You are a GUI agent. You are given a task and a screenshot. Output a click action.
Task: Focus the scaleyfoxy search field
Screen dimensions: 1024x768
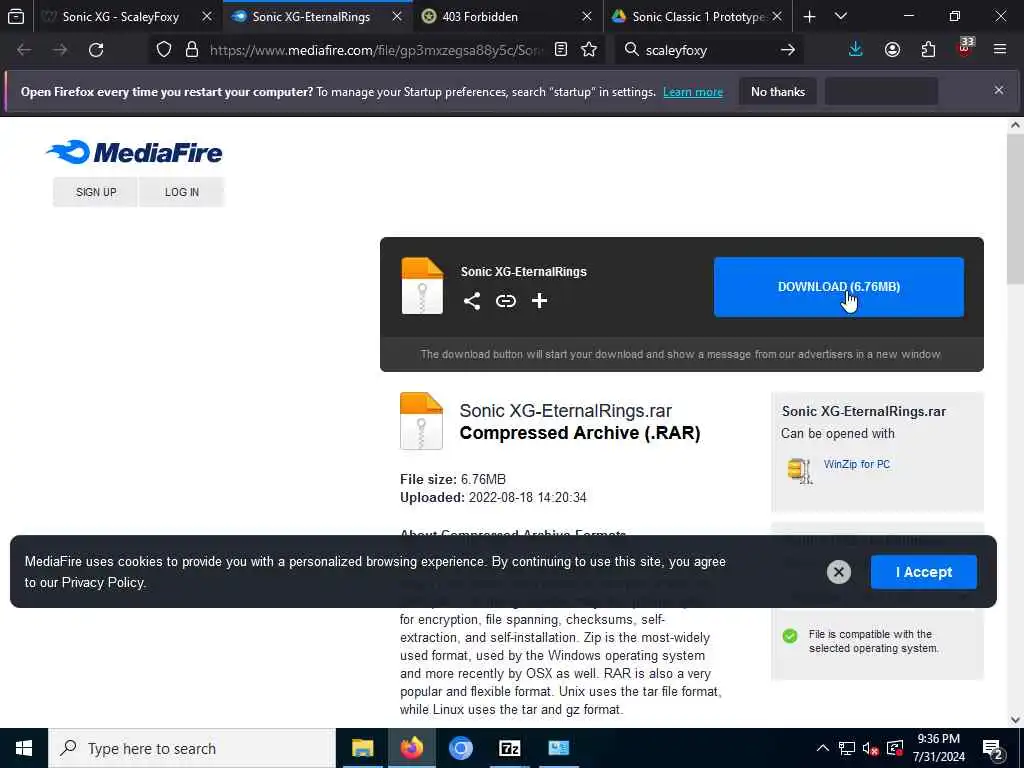pyautogui.click(x=709, y=50)
